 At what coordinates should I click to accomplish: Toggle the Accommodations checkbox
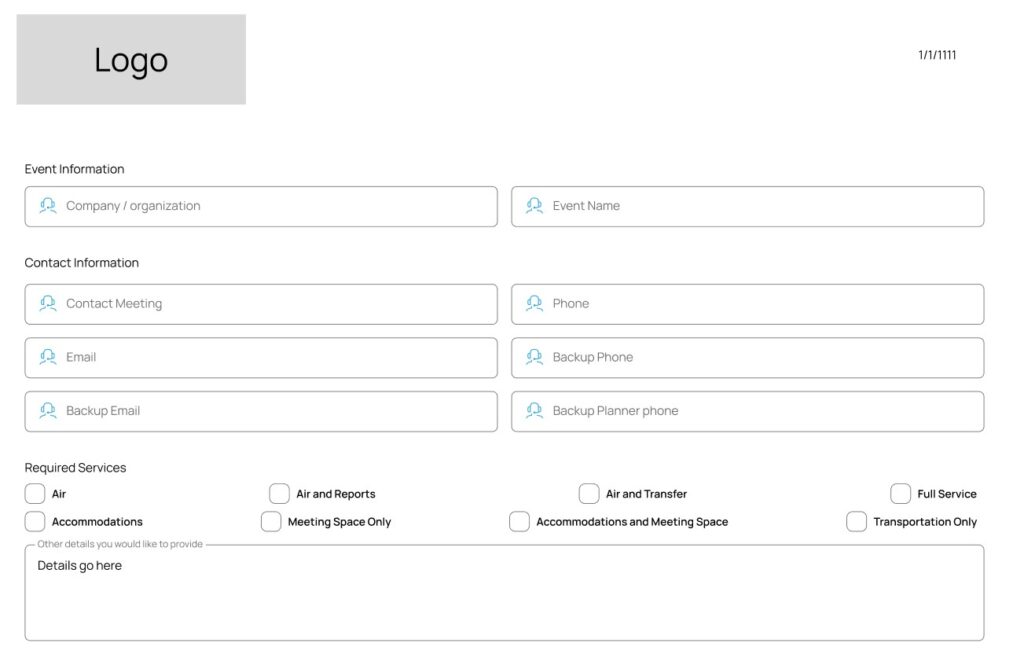click(x=35, y=522)
